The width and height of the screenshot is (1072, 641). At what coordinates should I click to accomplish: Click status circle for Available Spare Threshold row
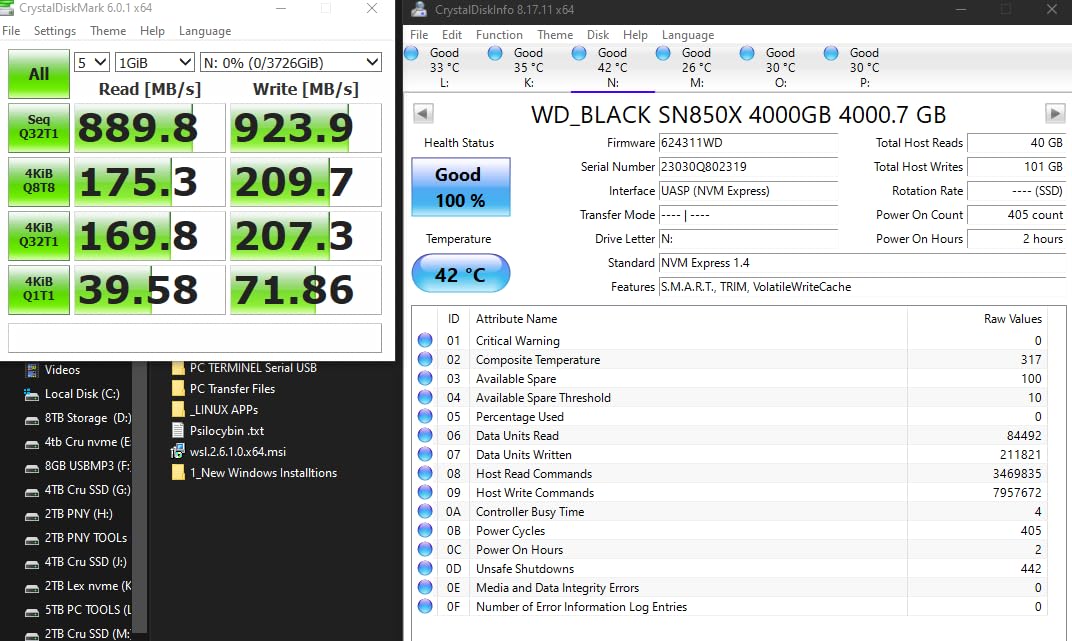pyautogui.click(x=425, y=398)
